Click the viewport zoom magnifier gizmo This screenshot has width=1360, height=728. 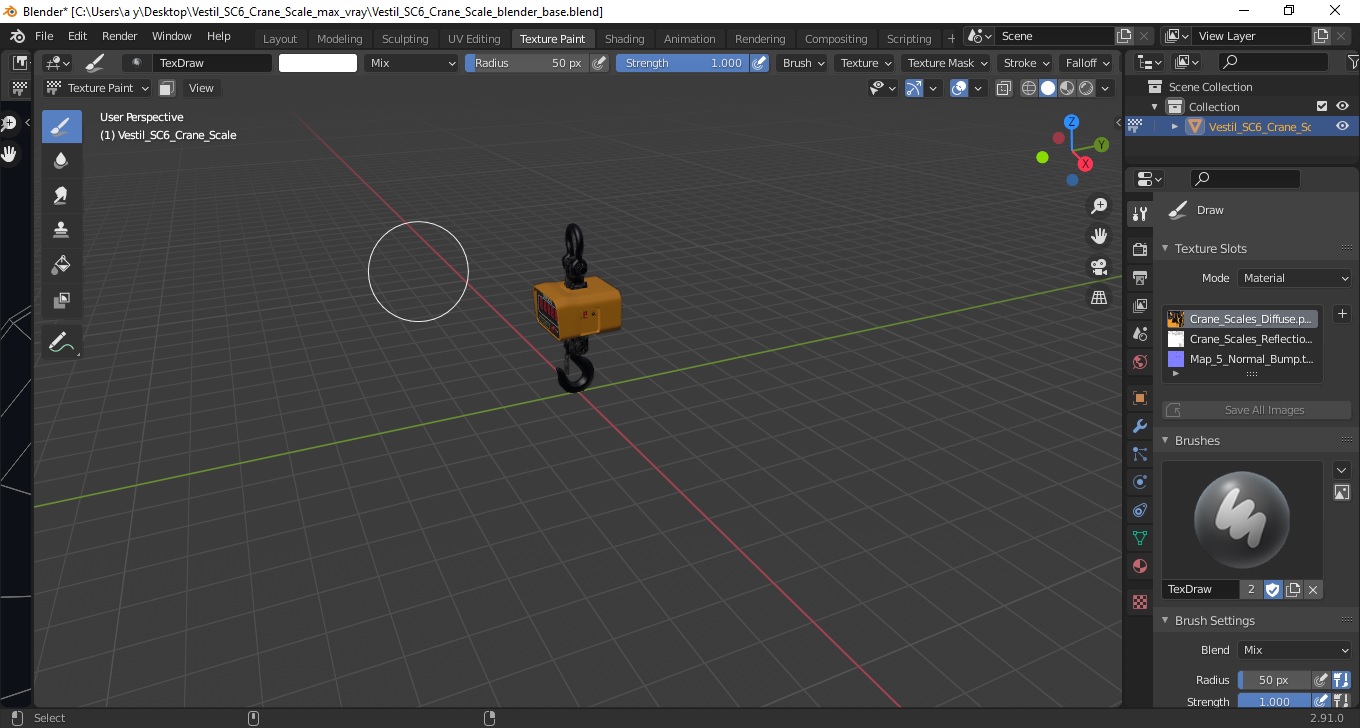1099,206
